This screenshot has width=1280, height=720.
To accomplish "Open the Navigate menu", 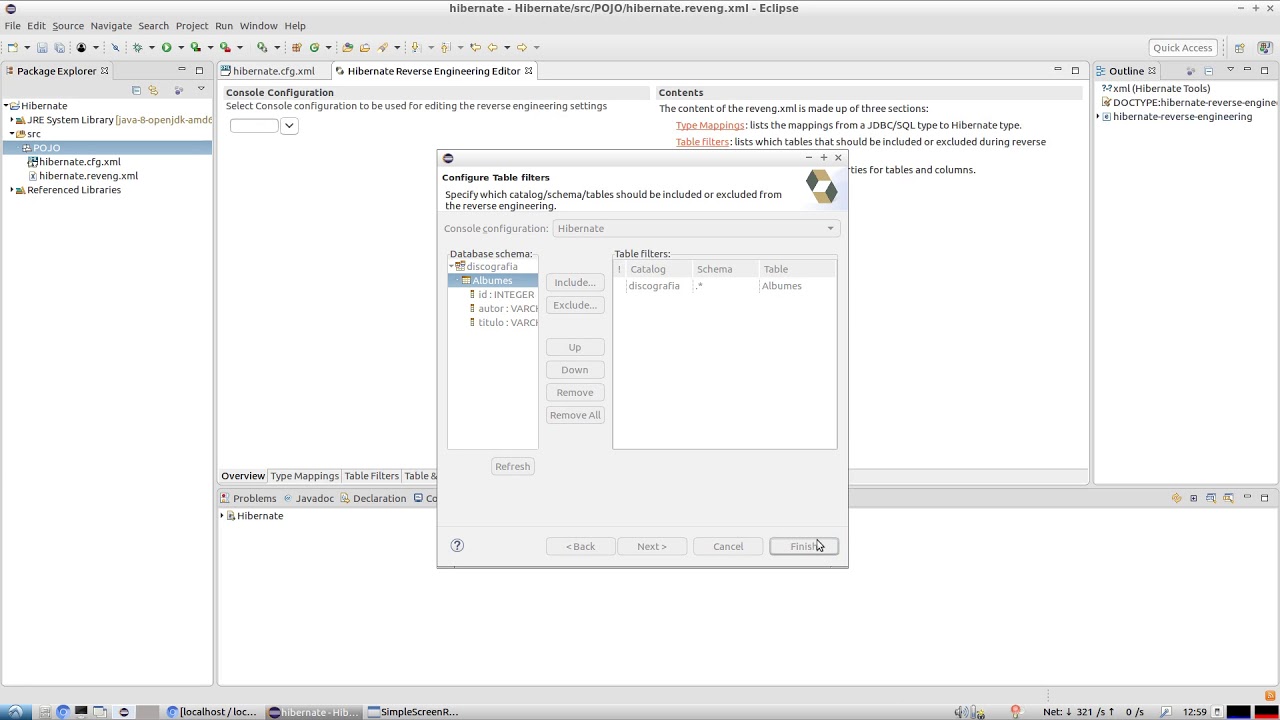I will [x=111, y=25].
